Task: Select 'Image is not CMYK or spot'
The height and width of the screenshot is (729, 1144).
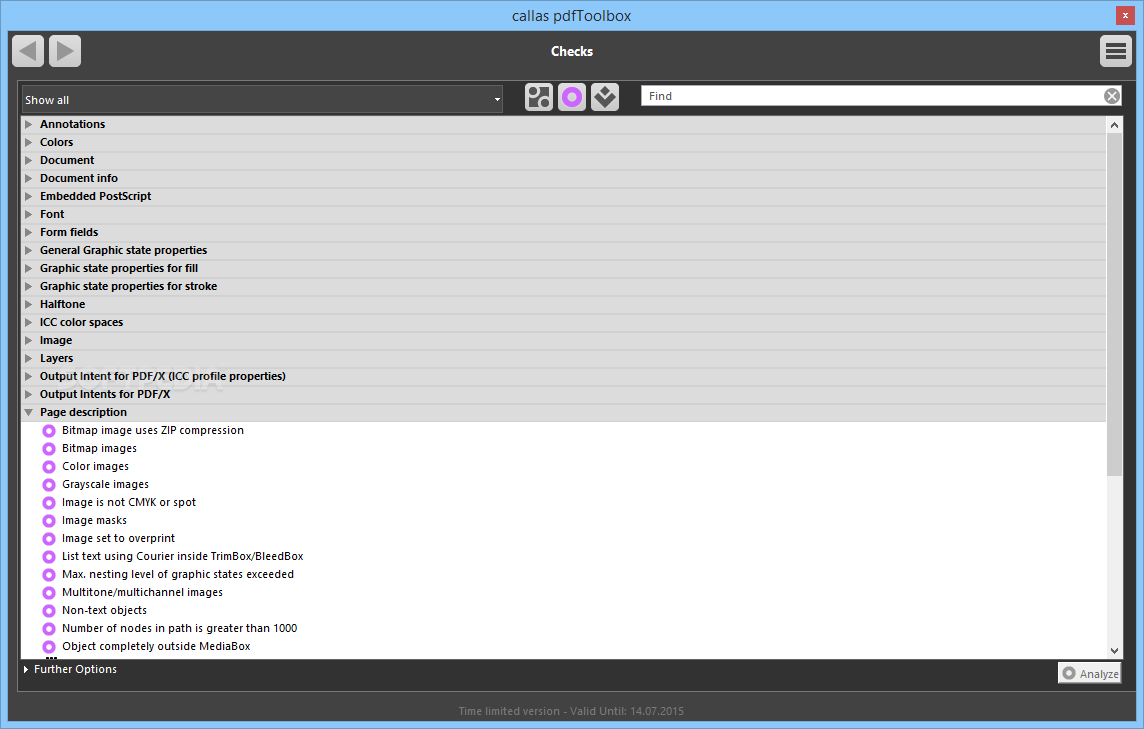Action: pos(129,503)
